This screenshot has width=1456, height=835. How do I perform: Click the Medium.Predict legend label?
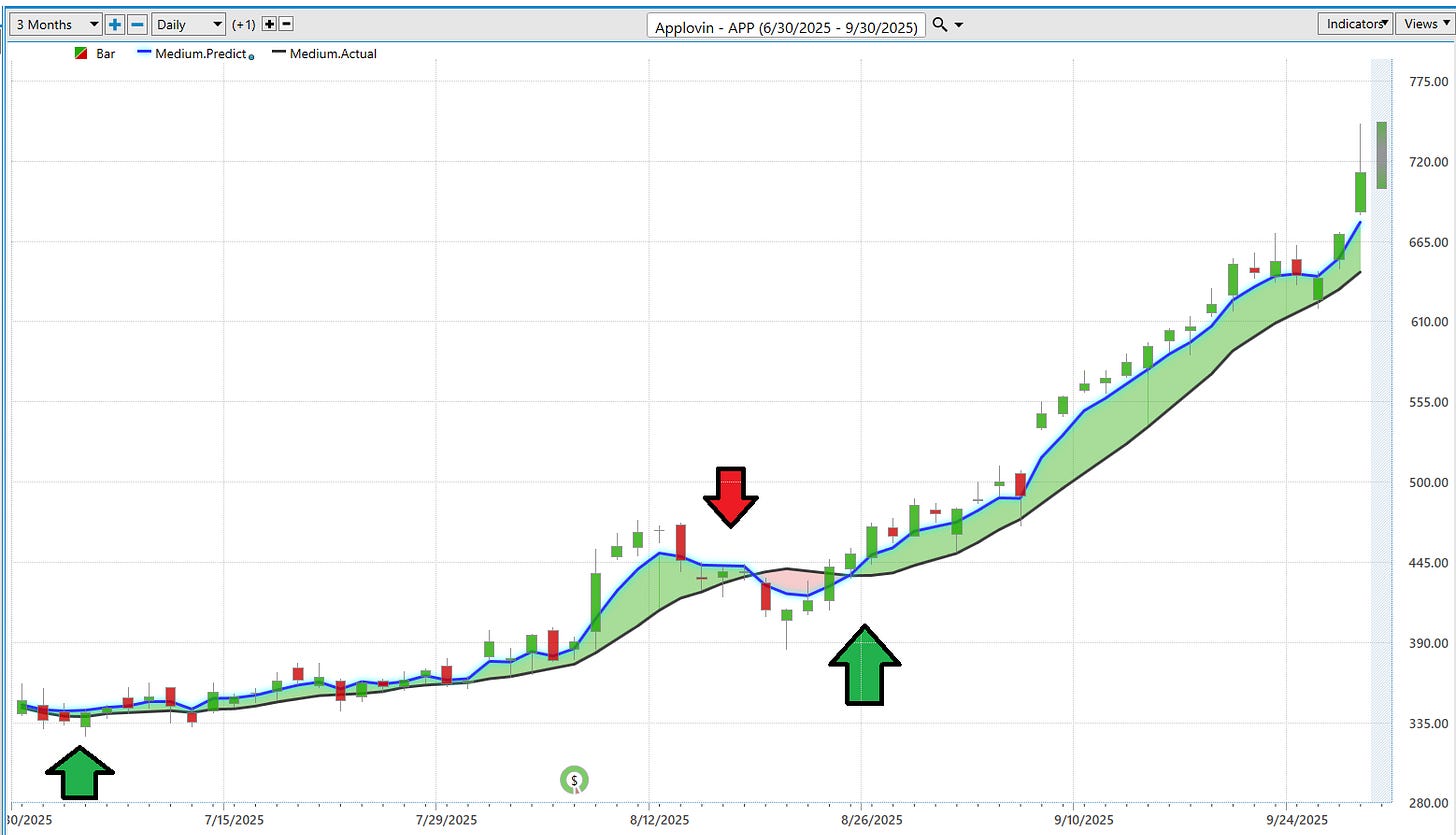pos(200,54)
